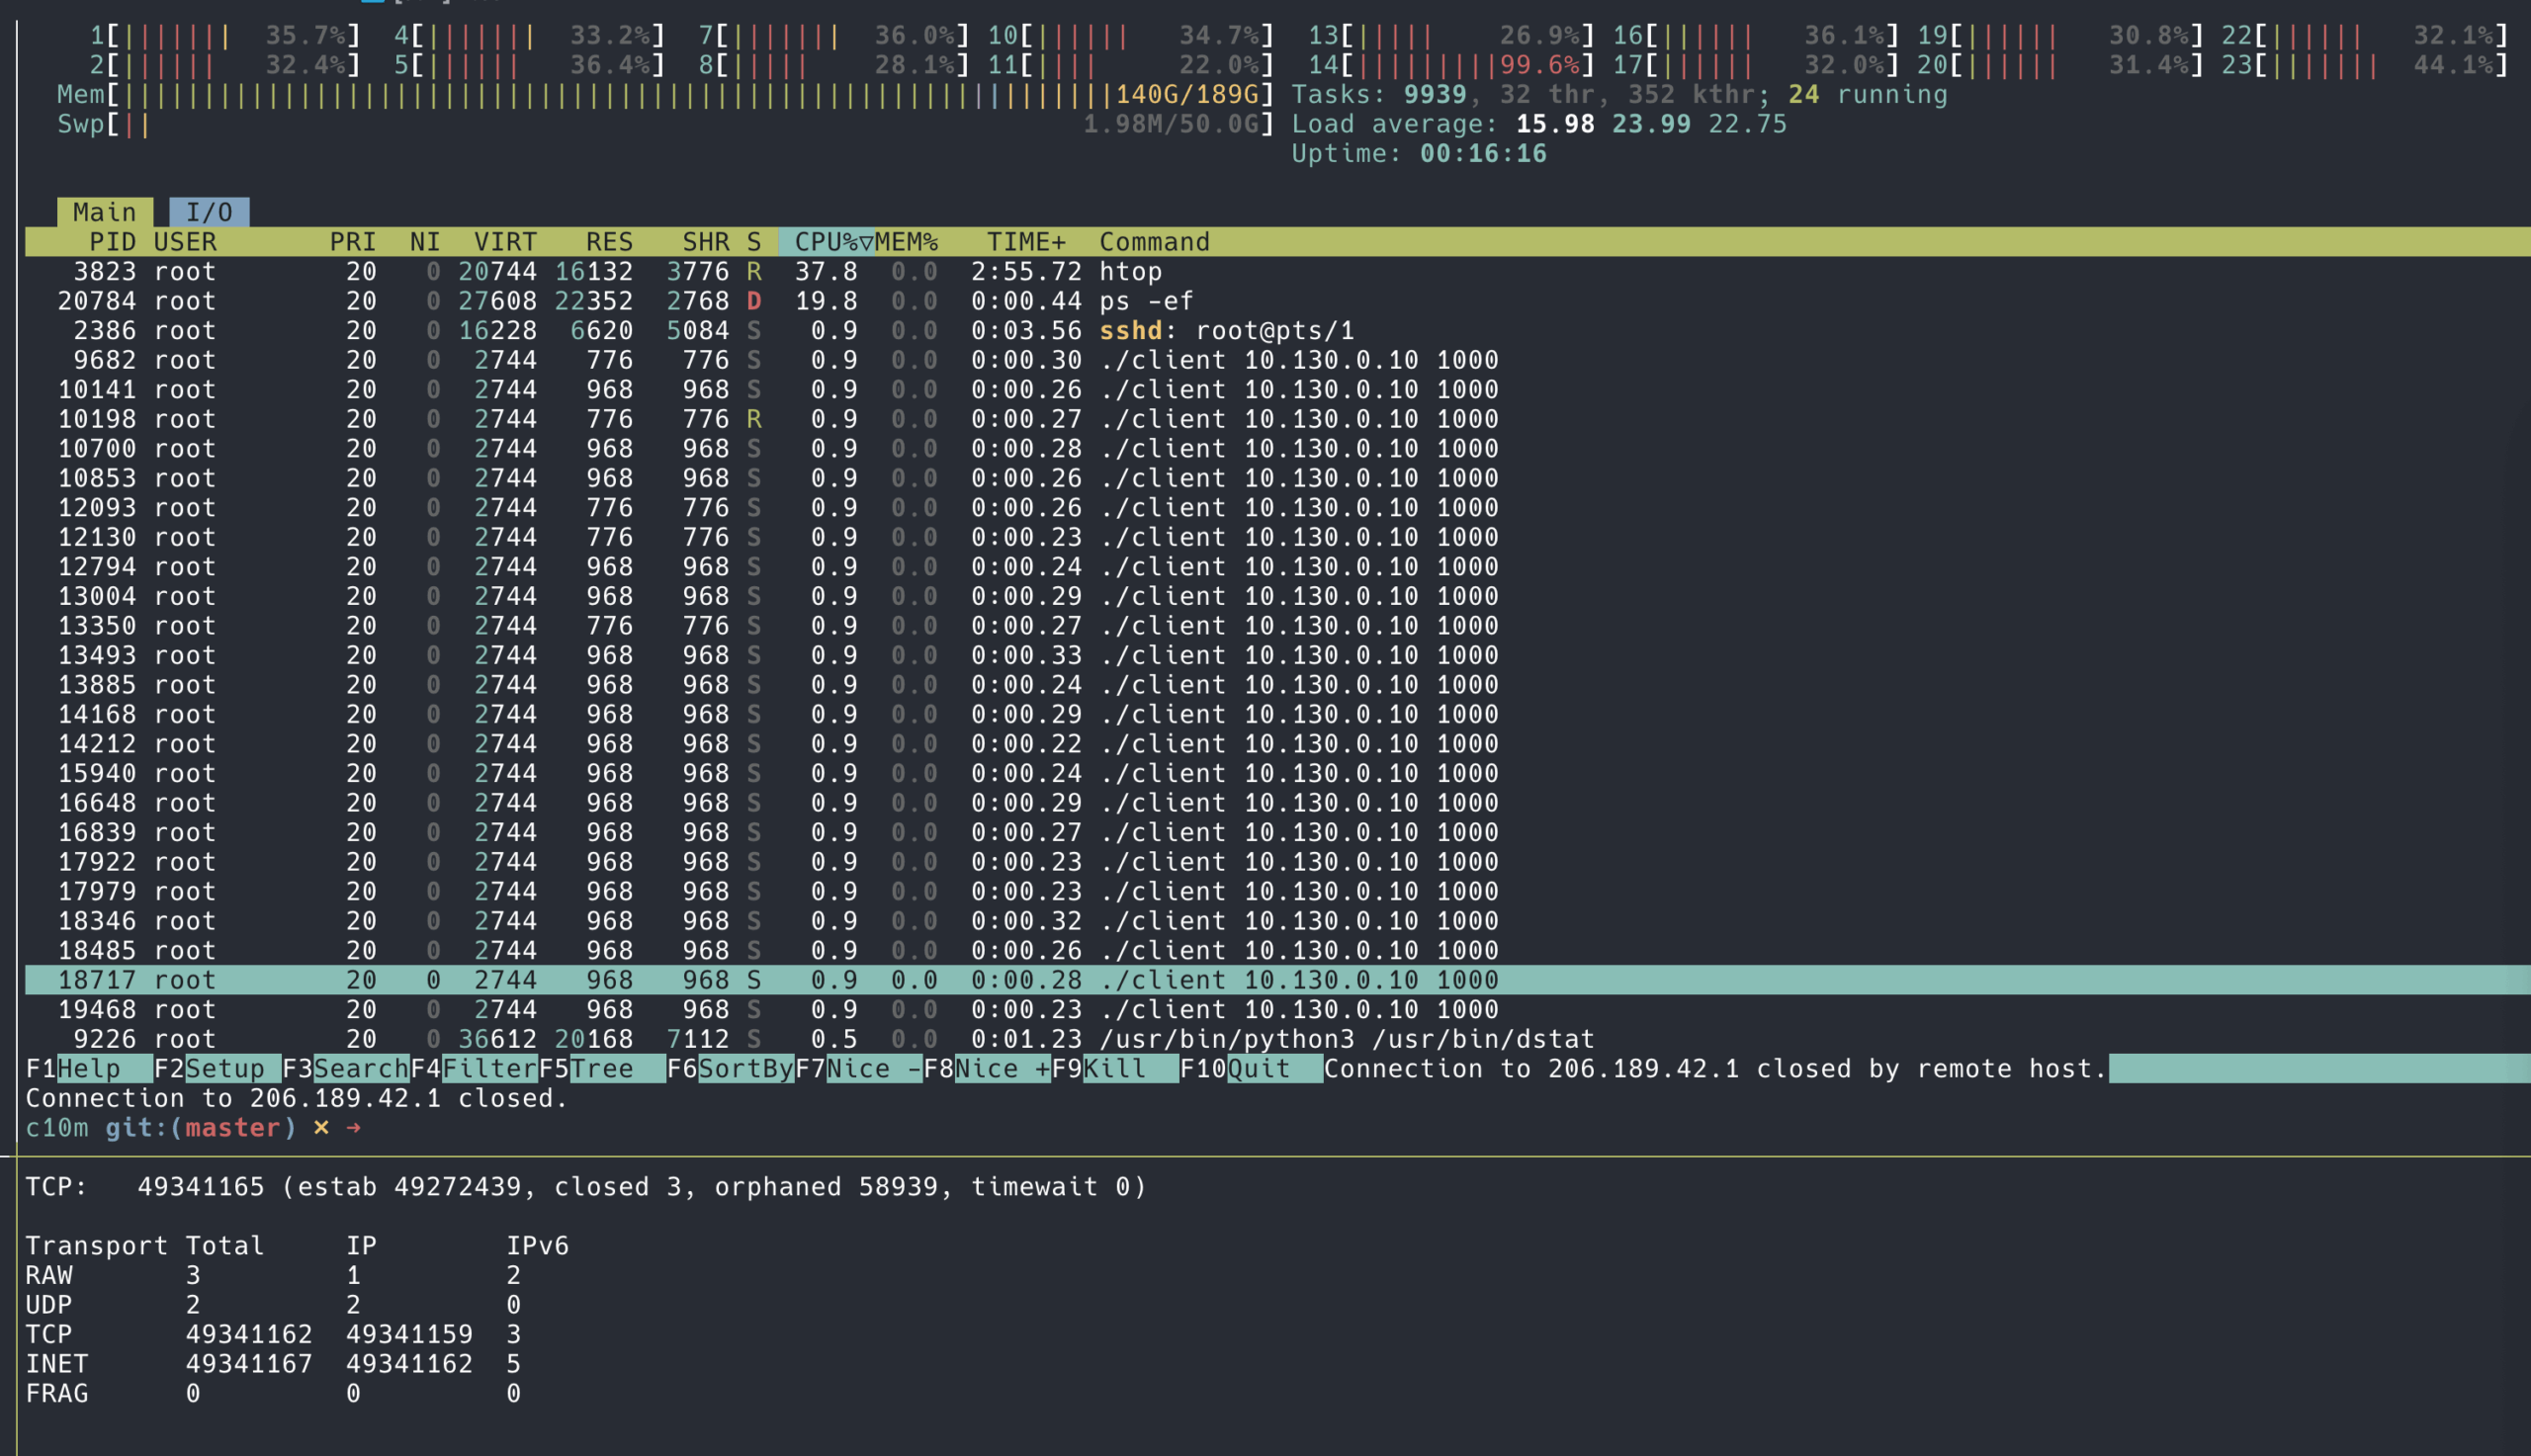The image size is (2531, 1456).
Task: Click Nice - in the F7 function bar
Action: coord(859,1069)
